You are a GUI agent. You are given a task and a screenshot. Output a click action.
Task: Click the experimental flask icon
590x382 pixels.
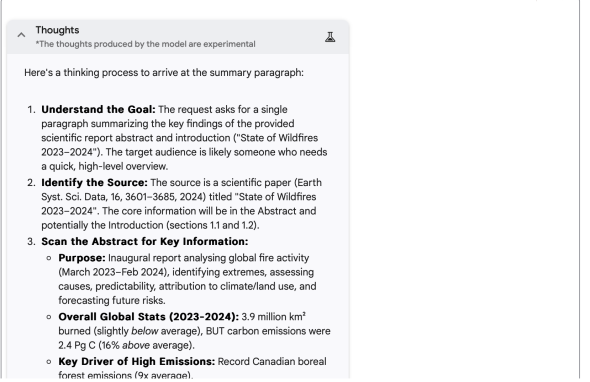point(330,37)
